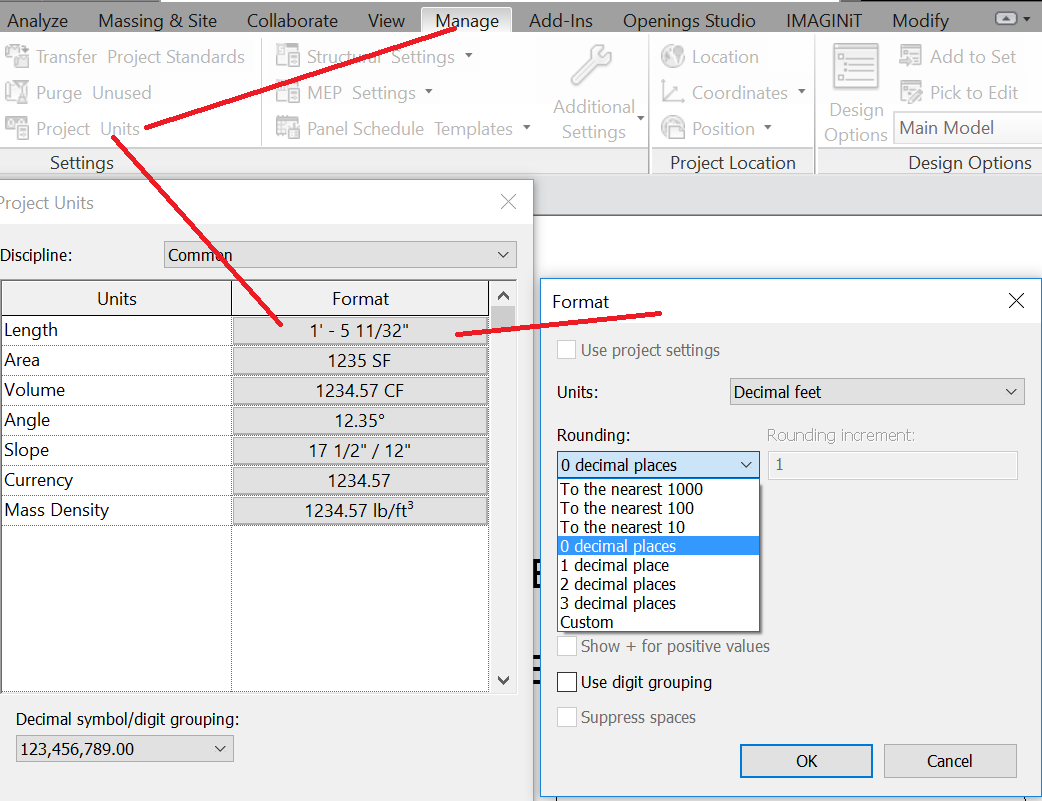Click Cancel in the Format dialog
Screen dimensions: 1042x801
coord(949,760)
